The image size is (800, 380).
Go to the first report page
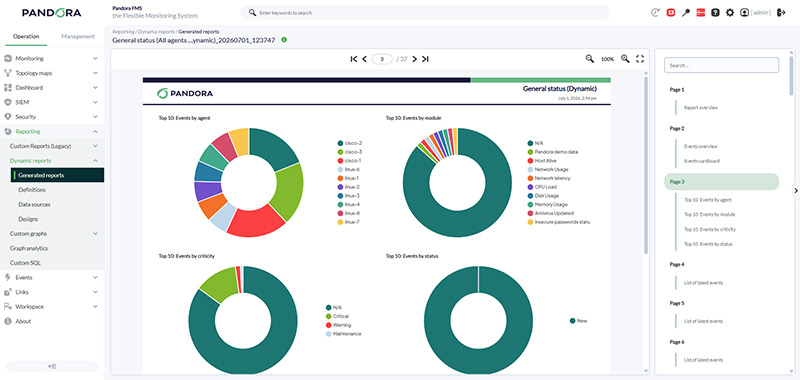pyautogui.click(x=354, y=59)
